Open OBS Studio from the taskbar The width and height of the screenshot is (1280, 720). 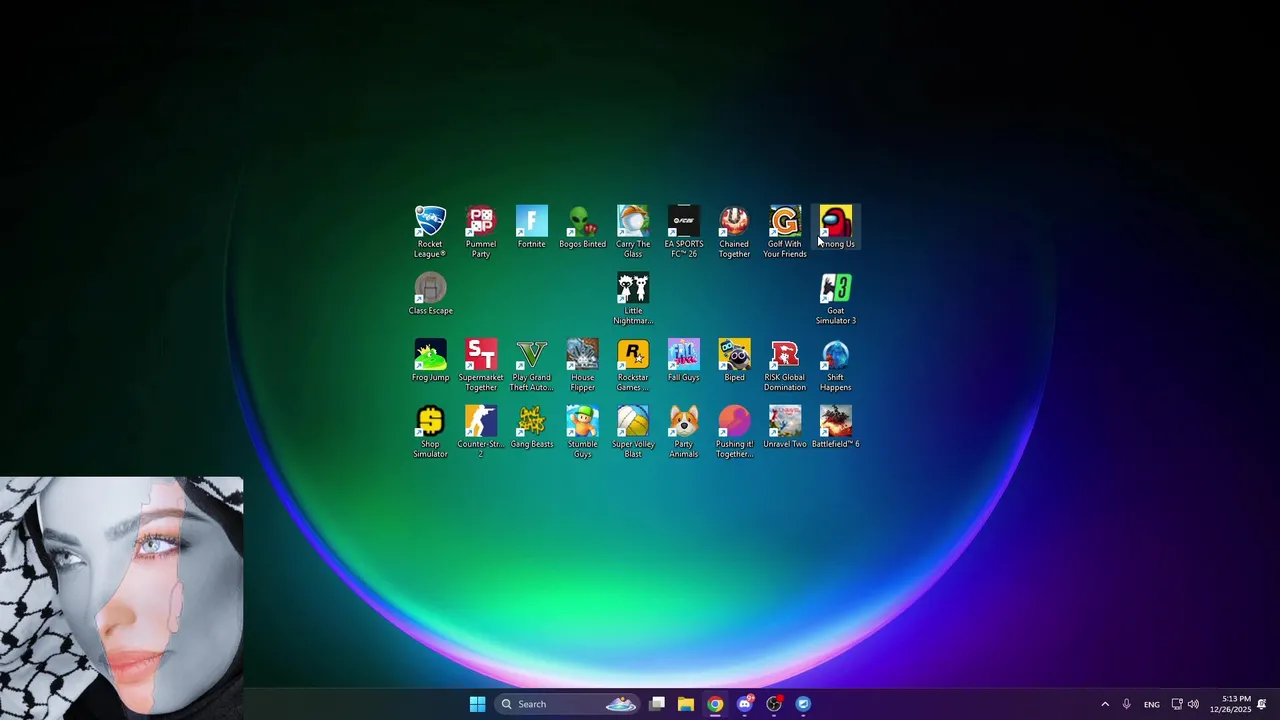coord(774,704)
